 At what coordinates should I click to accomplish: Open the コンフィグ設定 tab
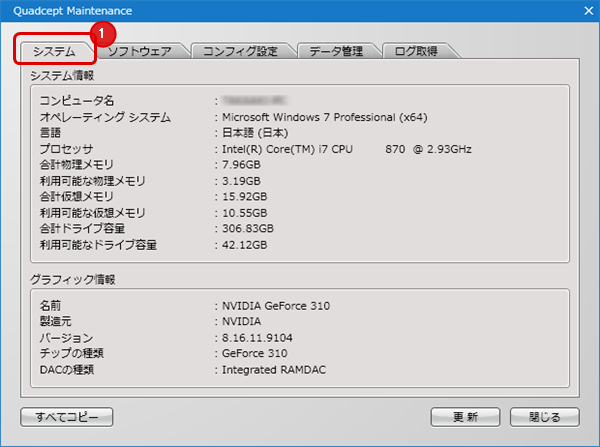(240, 51)
